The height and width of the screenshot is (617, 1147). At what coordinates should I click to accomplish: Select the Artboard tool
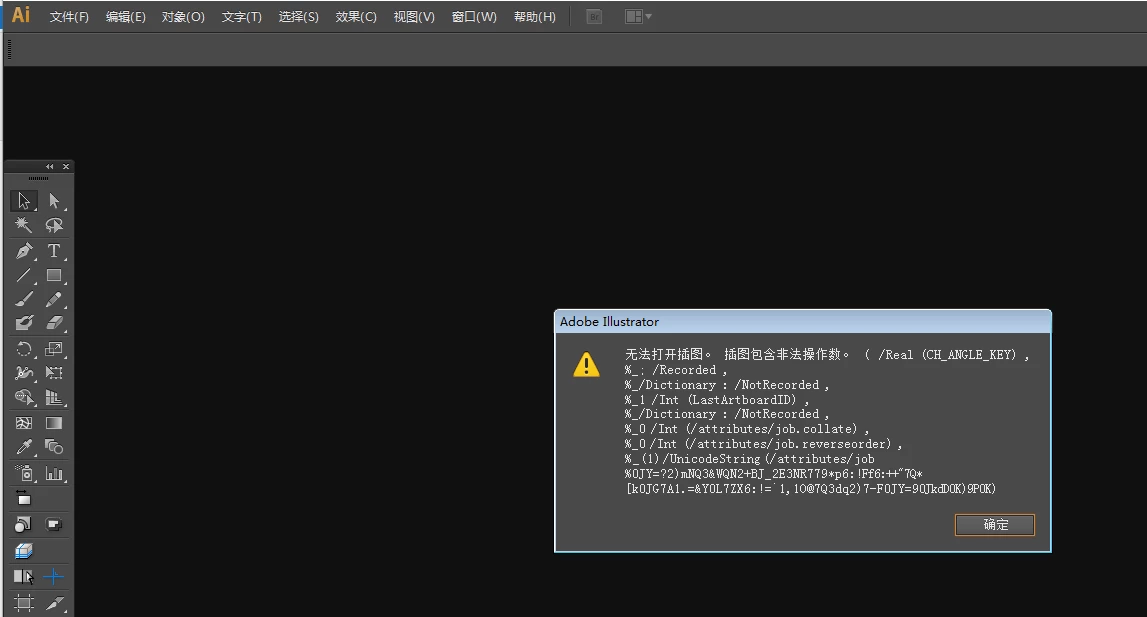click(x=23, y=603)
